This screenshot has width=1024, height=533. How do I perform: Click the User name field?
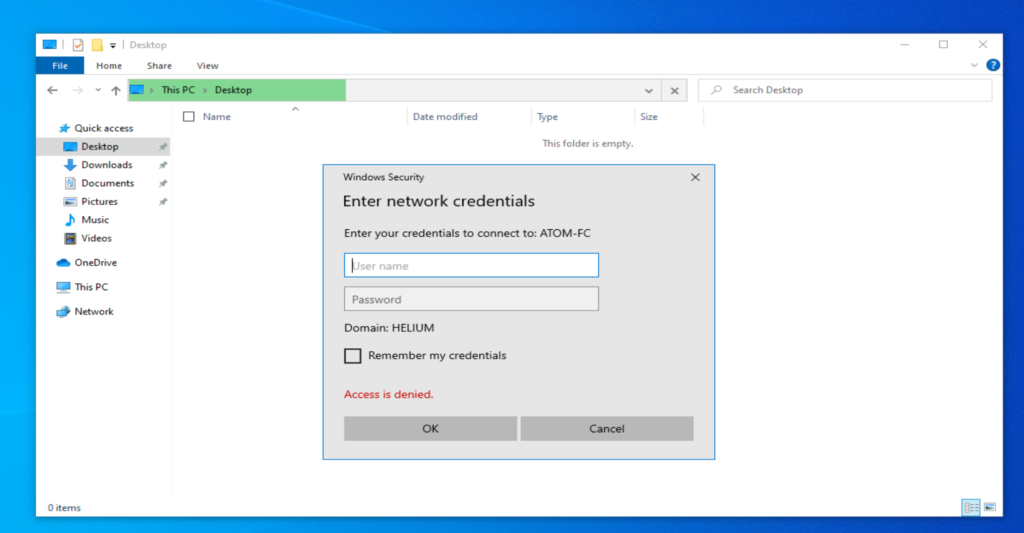coord(471,265)
